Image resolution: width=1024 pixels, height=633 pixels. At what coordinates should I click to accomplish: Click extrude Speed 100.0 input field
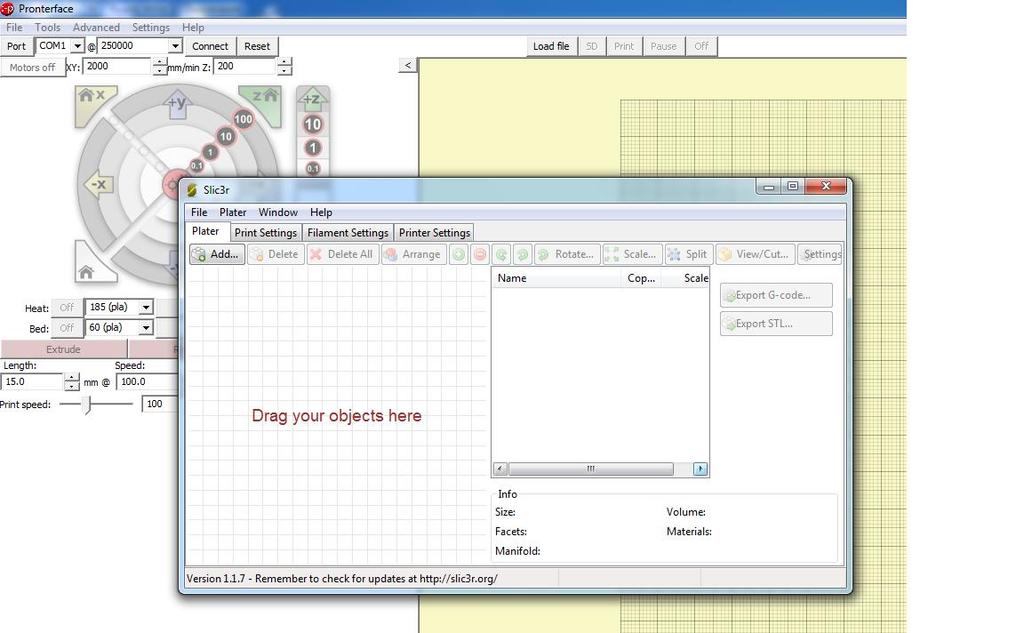[x=148, y=382]
